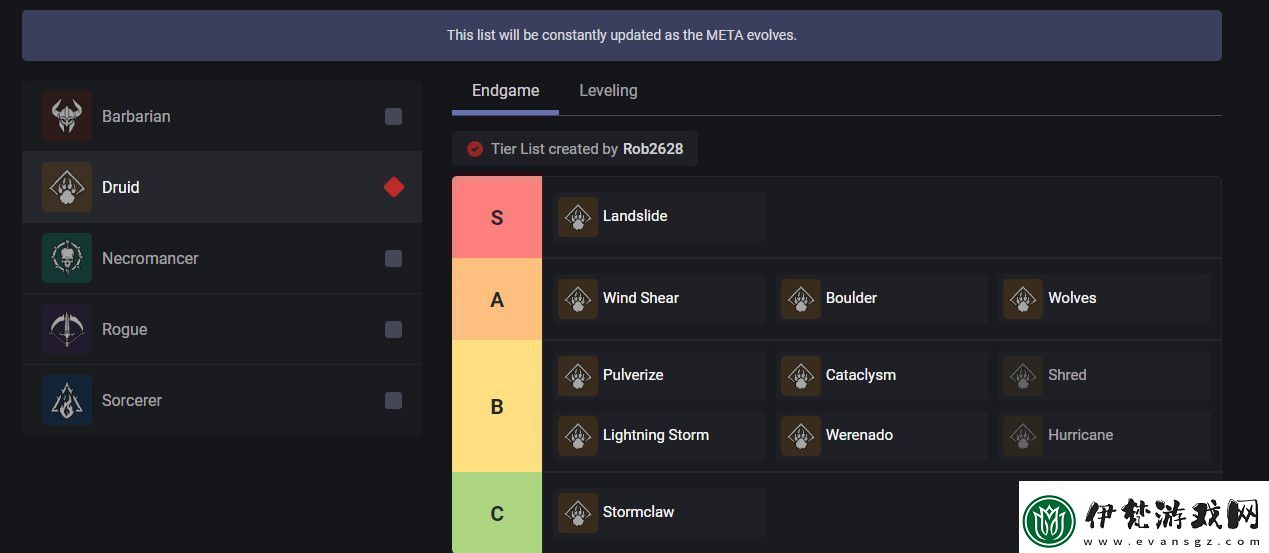The image size is (1269, 553).
Task: Select the Endgame tab
Action: 505,90
